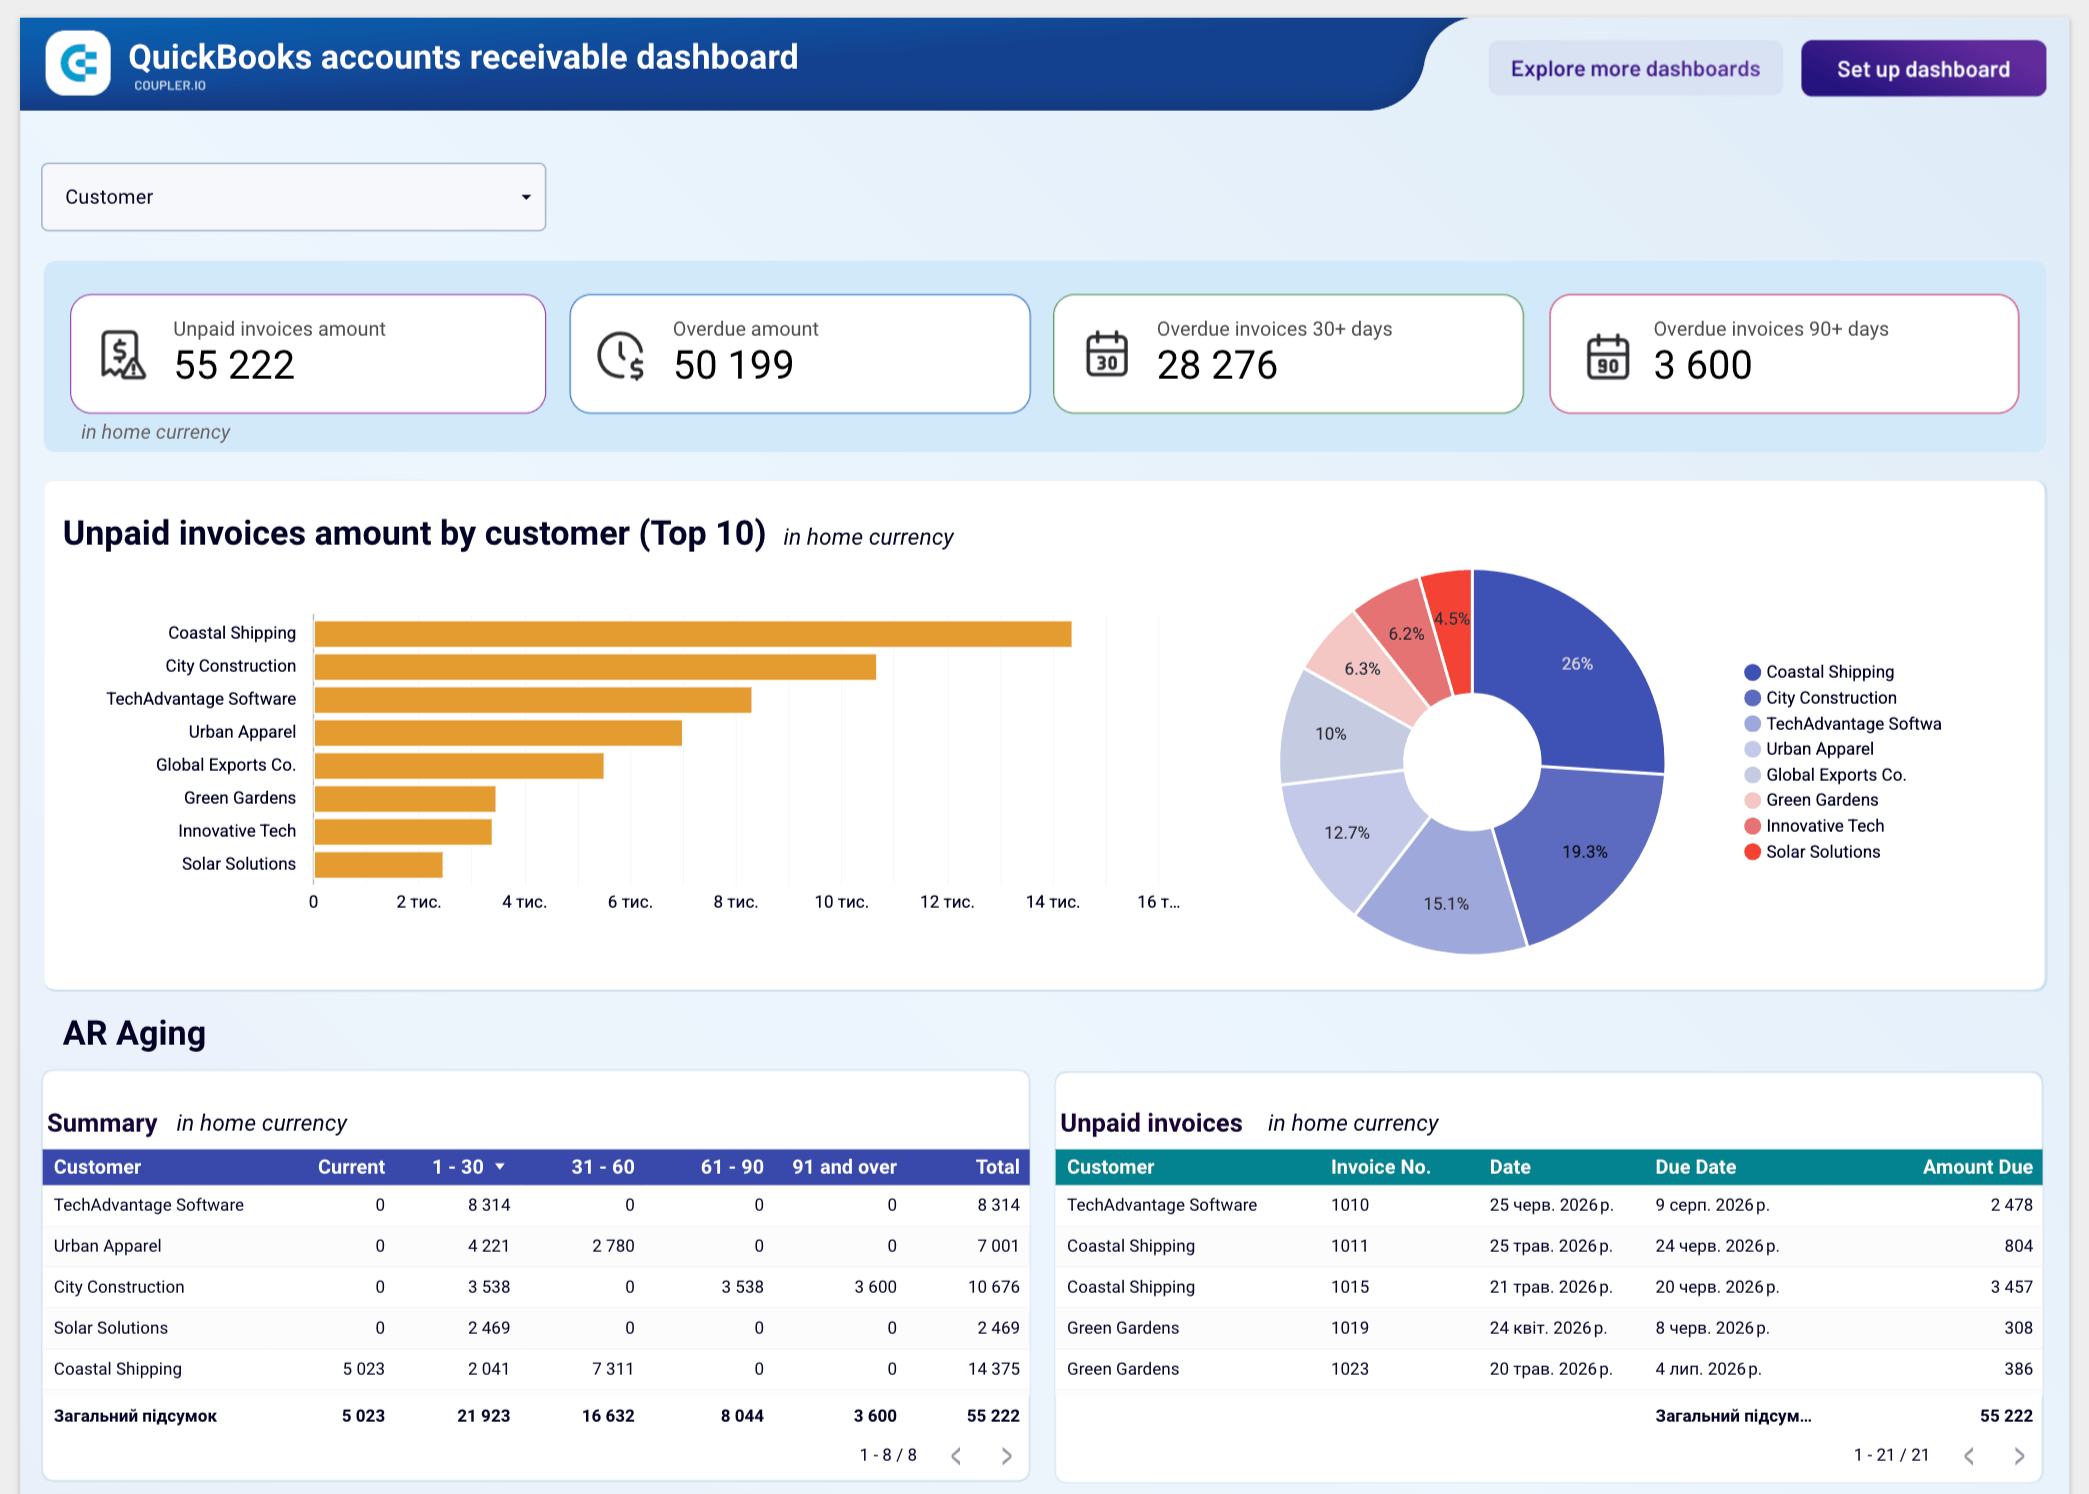This screenshot has width=2089, height=1494.
Task: Click Coastal Shipping legend color dot
Action: click(1752, 672)
